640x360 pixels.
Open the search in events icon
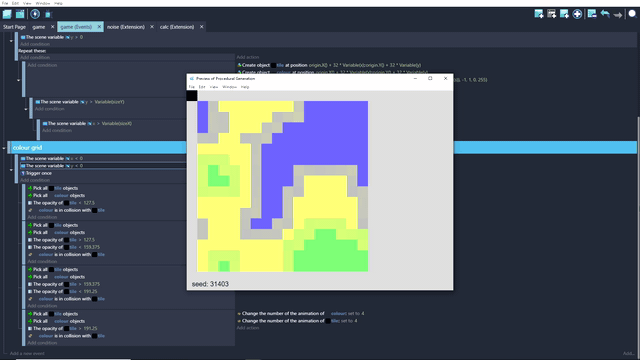click(632, 14)
